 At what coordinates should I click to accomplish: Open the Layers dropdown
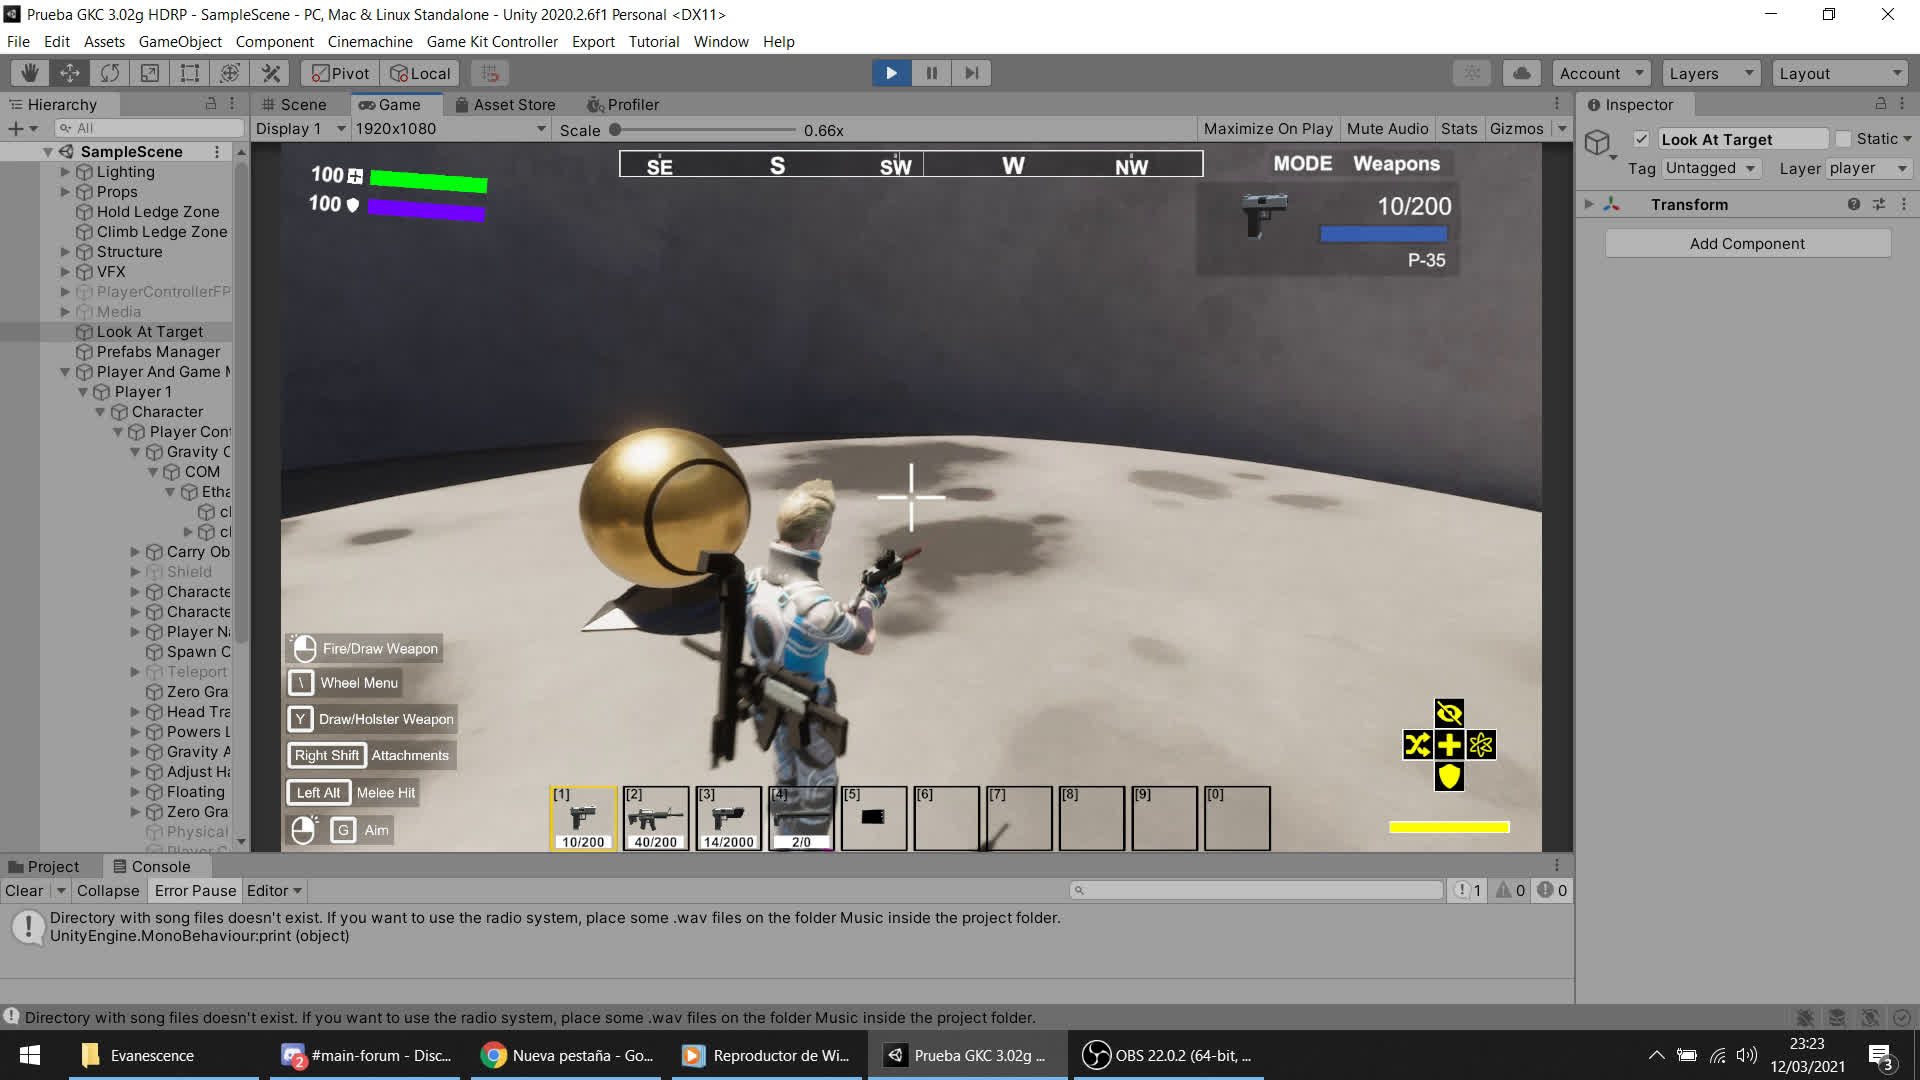click(1710, 73)
